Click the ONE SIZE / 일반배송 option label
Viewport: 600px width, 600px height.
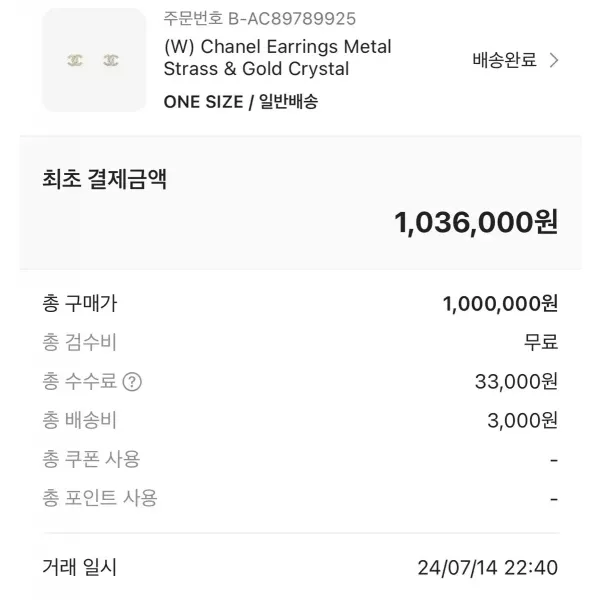pos(241,102)
